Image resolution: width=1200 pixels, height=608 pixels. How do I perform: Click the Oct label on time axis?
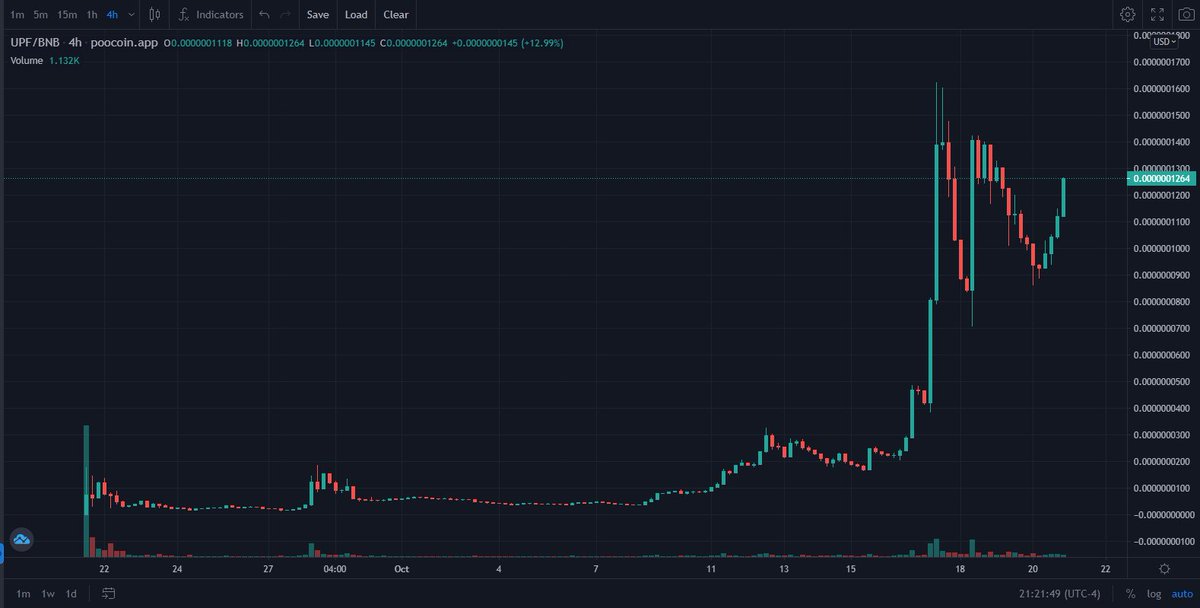pos(401,569)
